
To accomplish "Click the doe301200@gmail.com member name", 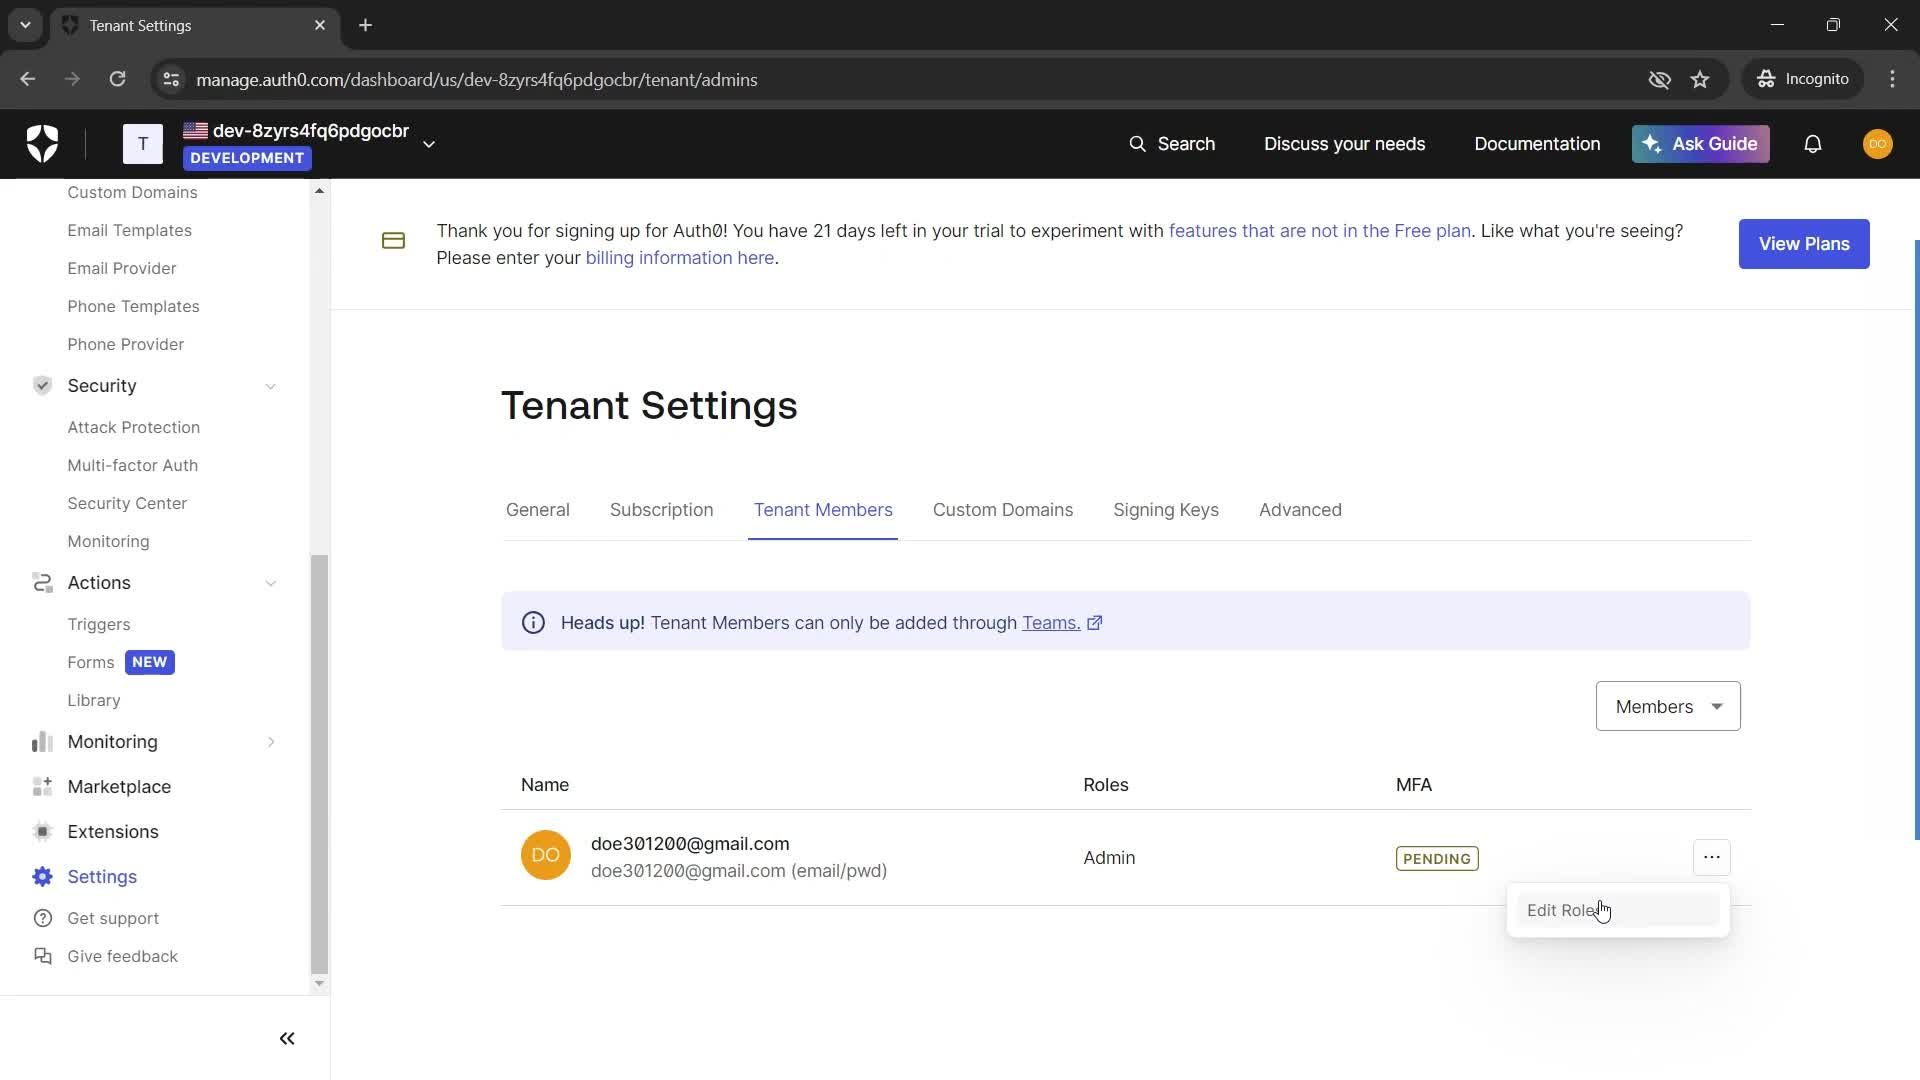I will point(690,844).
